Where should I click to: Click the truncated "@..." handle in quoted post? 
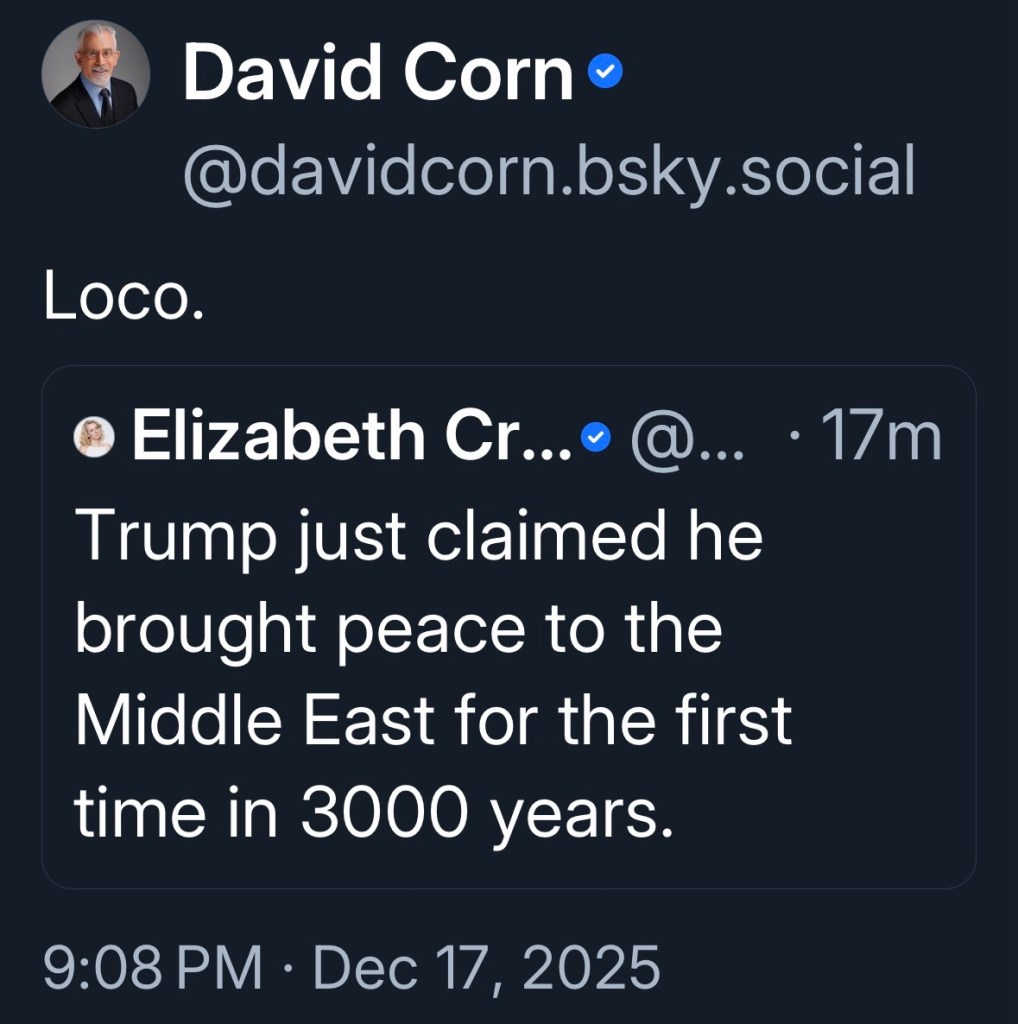tap(687, 437)
